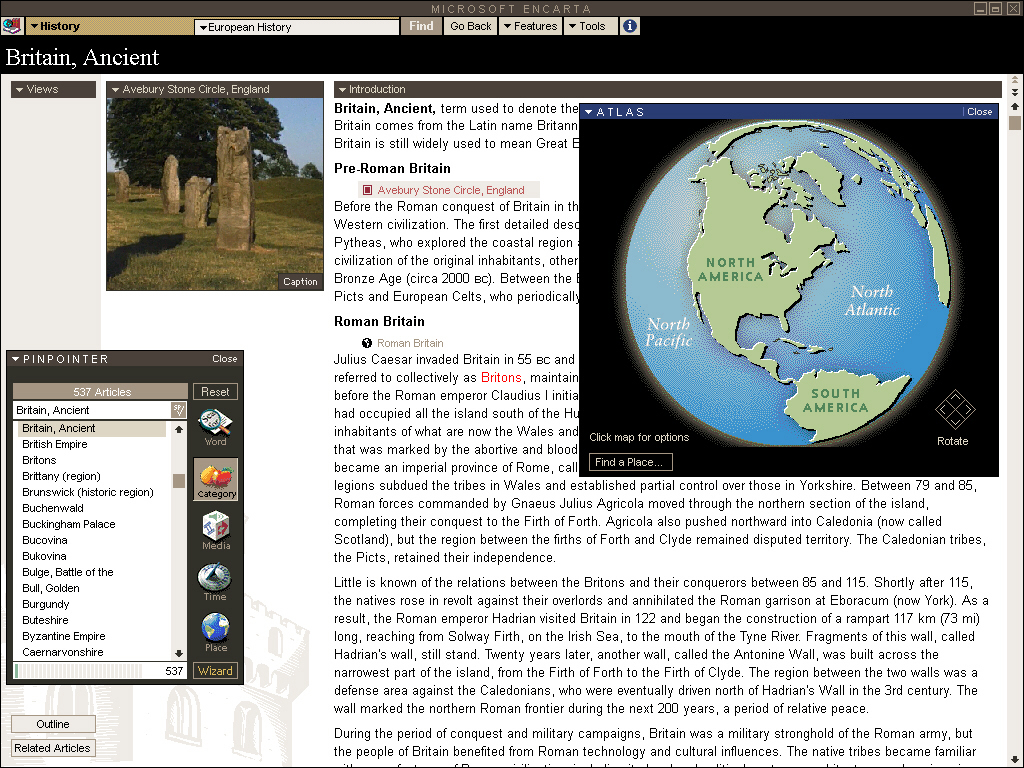Click the Avebury Stone Circle photo
The height and width of the screenshot is (768, 1024).
215,194
